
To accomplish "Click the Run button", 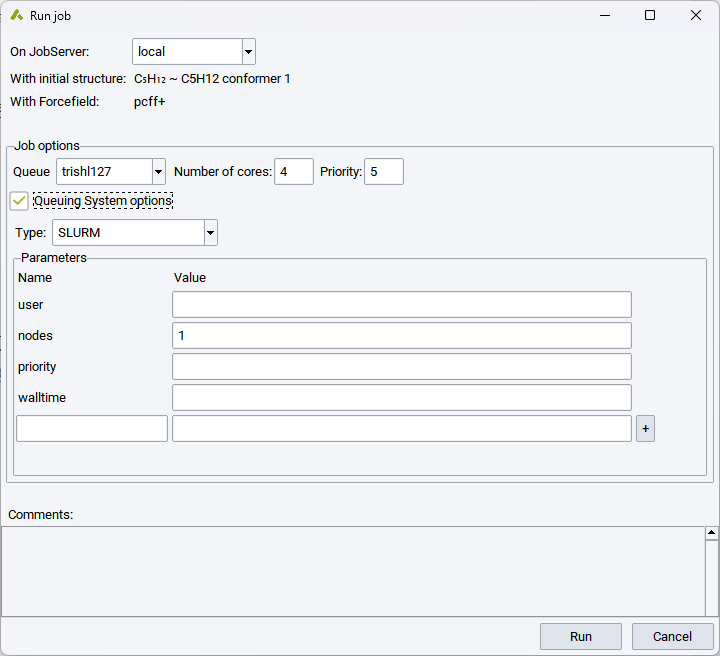I will coord(581,637).
